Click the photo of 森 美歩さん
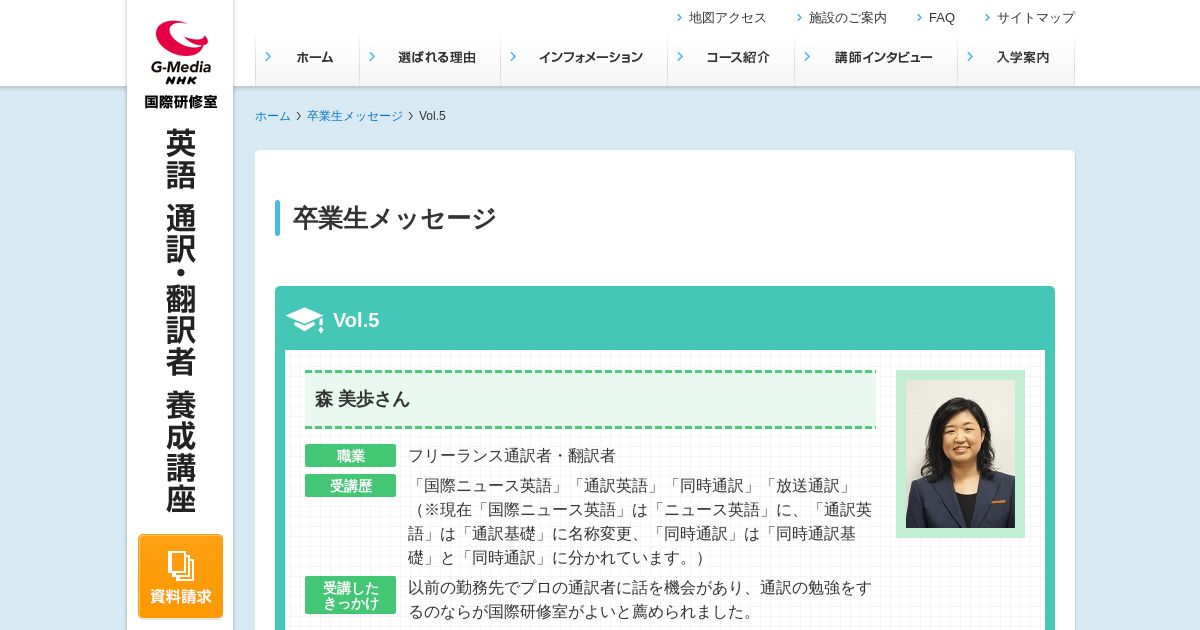Screen dimensions: 1200x630 [x=960, y=454]
